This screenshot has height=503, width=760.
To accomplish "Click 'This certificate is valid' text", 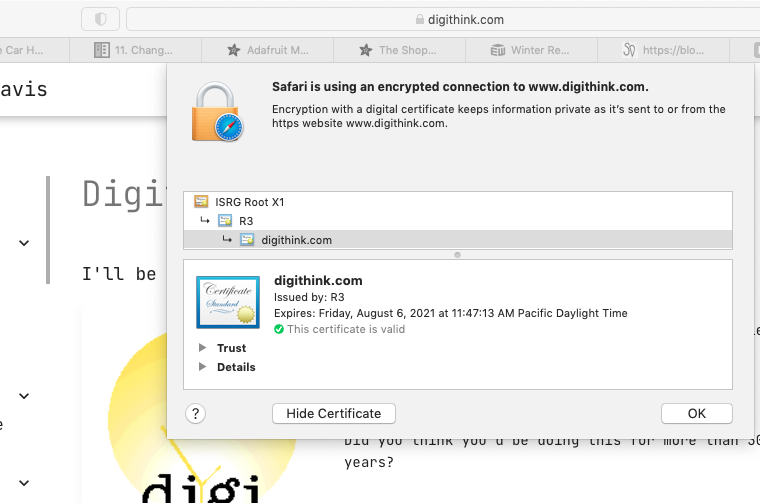I will [346, 330].
